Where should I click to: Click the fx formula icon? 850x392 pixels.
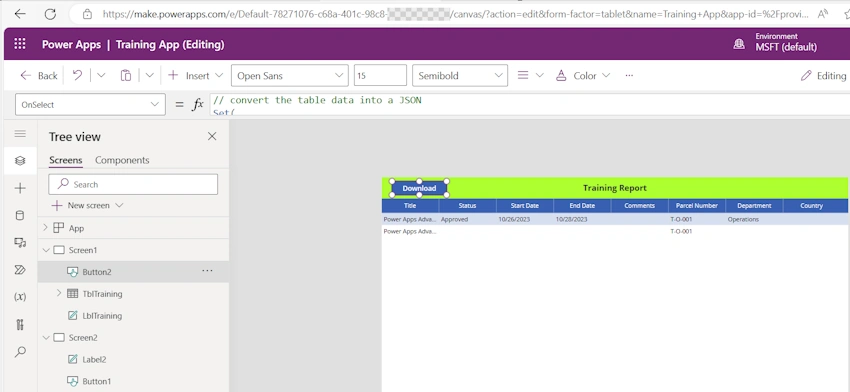pos(198,105)
